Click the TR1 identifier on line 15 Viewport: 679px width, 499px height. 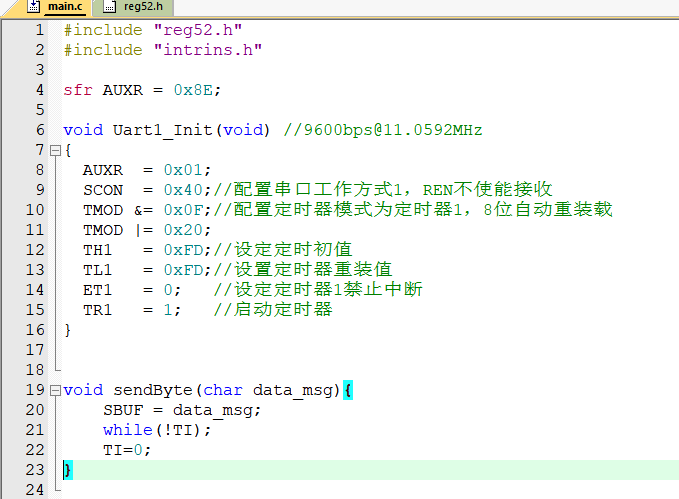98,310
